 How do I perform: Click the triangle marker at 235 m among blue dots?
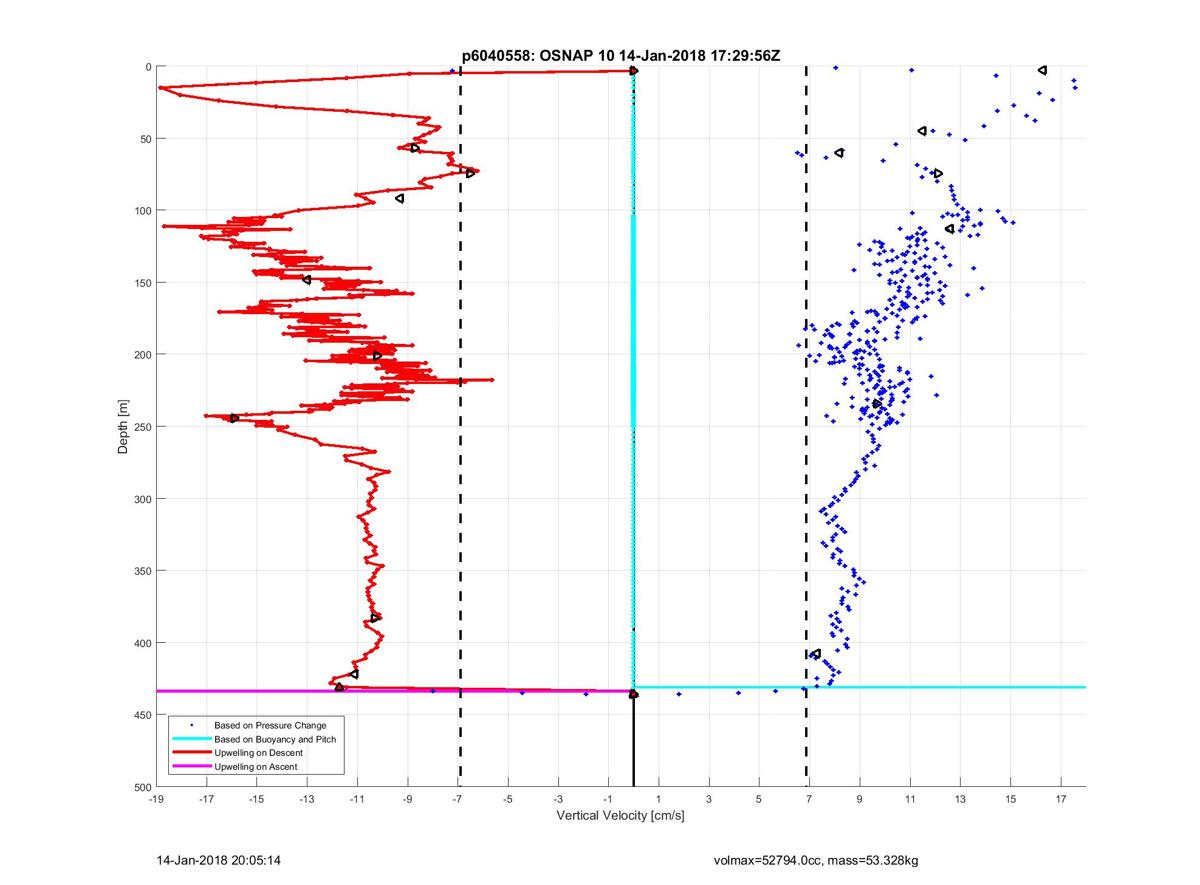[x=877, y=404]
